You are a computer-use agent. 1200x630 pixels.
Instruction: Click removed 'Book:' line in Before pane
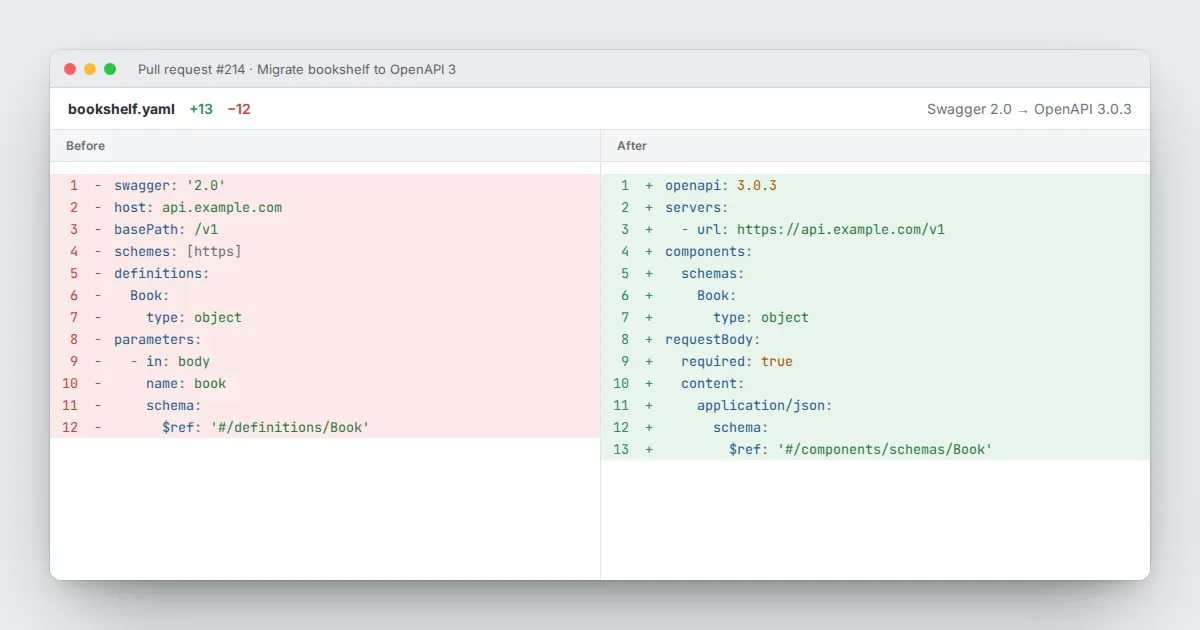325,296
